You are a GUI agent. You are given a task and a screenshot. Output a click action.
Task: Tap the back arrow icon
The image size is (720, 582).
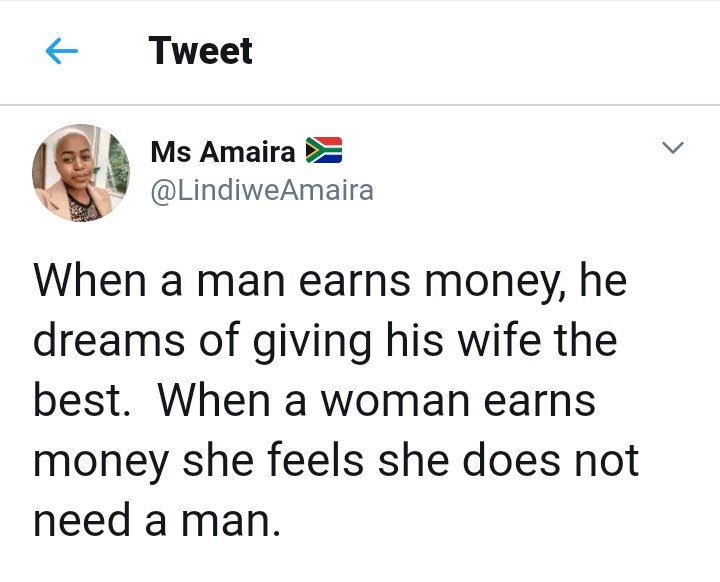[62, 52]
